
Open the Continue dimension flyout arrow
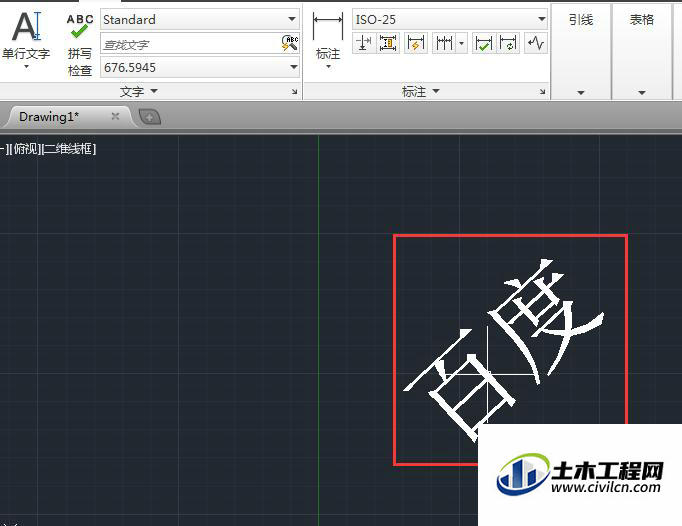[x=461, y=43]
